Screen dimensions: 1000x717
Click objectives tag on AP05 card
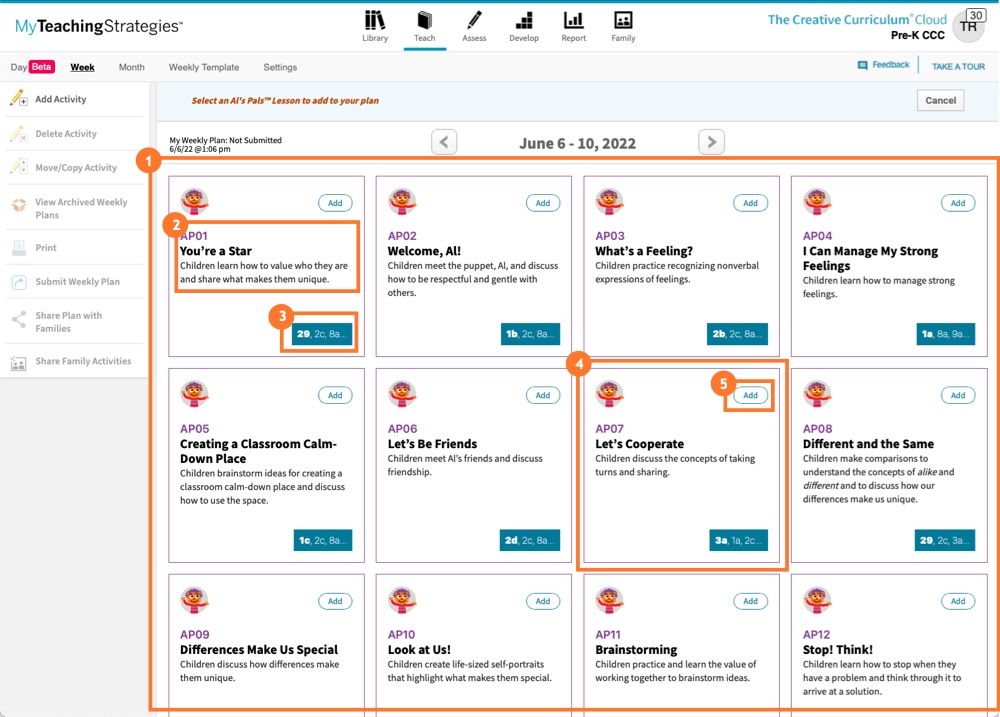323,541
